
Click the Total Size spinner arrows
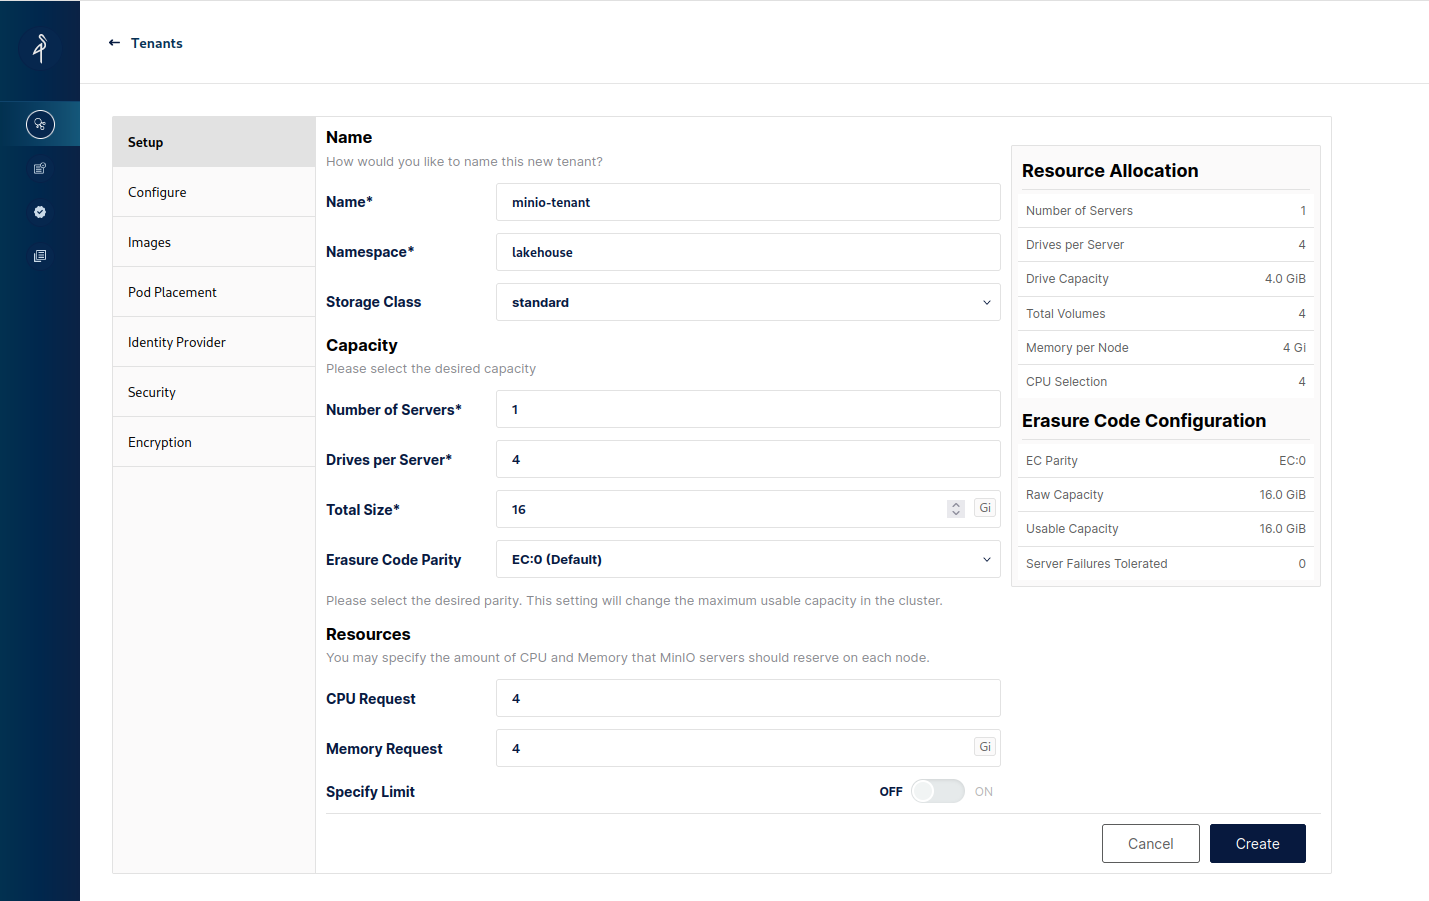pyautogui.click(x=956, y=509)
